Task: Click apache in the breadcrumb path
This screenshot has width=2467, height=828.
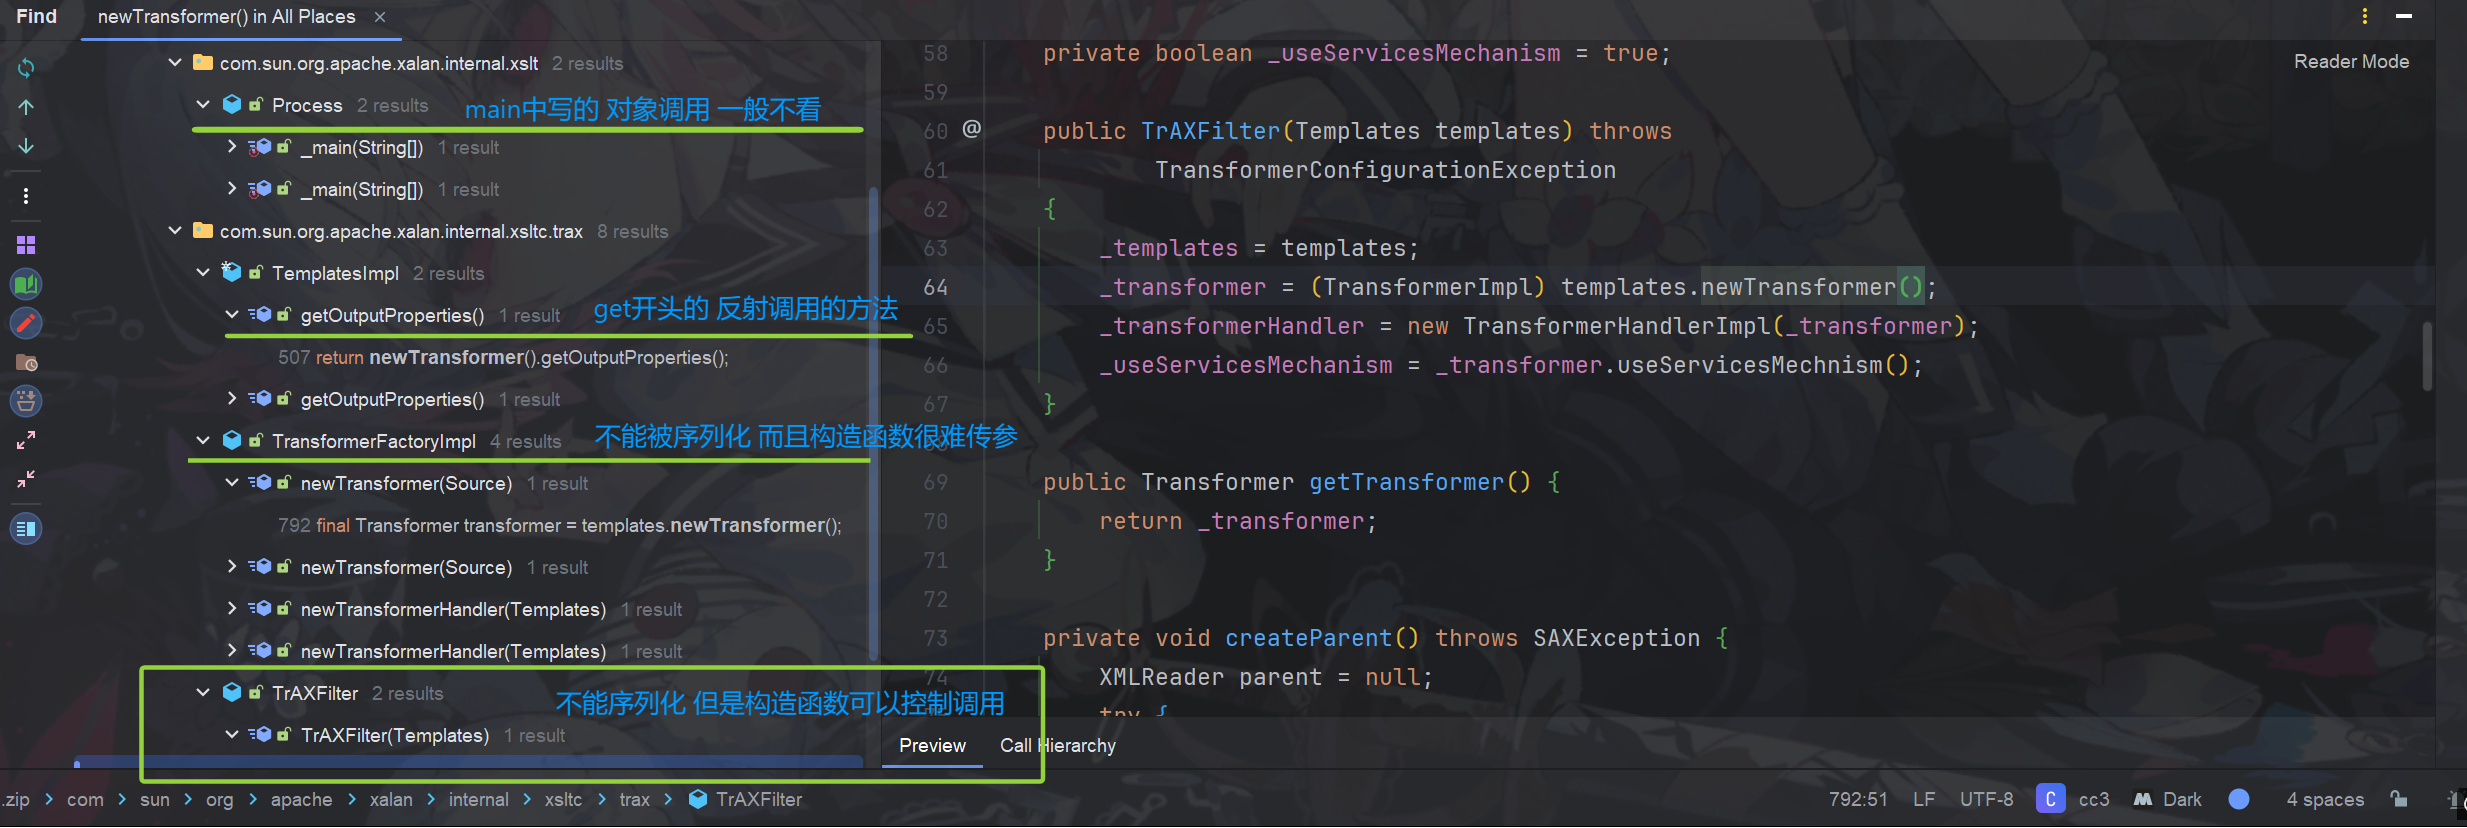Action: (301, 799)
